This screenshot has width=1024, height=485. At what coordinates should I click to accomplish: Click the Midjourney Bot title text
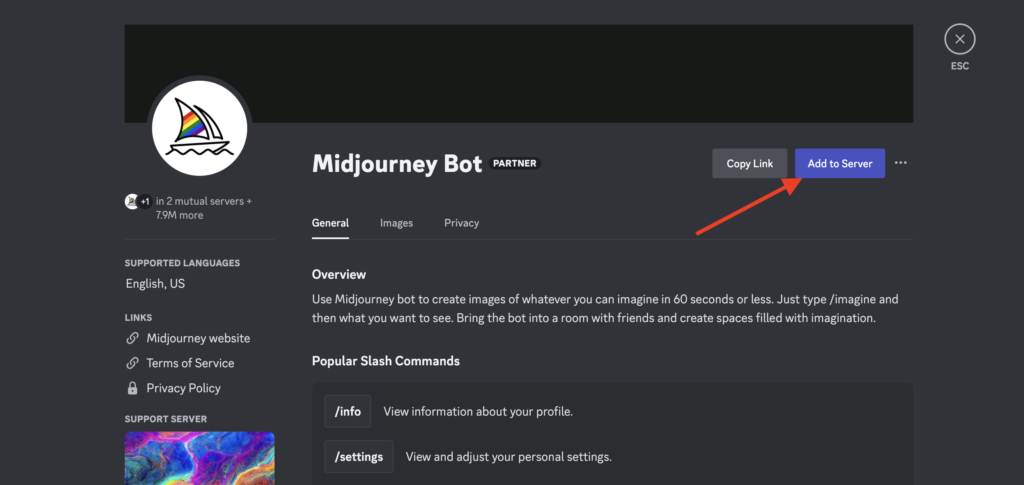click(397, 163)
